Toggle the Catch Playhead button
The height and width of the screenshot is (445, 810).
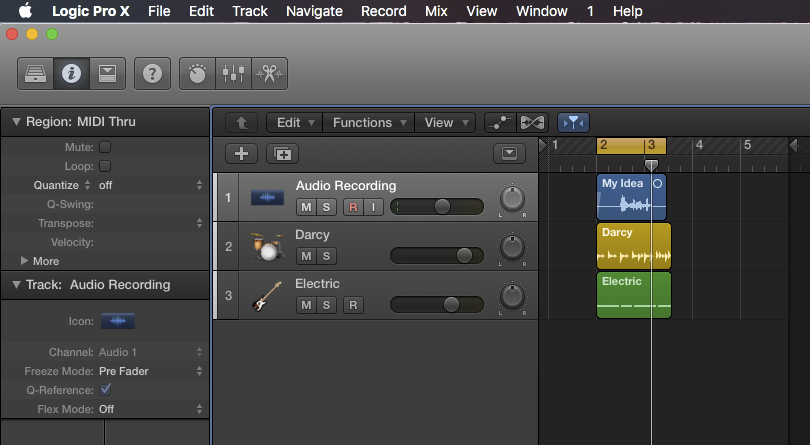573,122
